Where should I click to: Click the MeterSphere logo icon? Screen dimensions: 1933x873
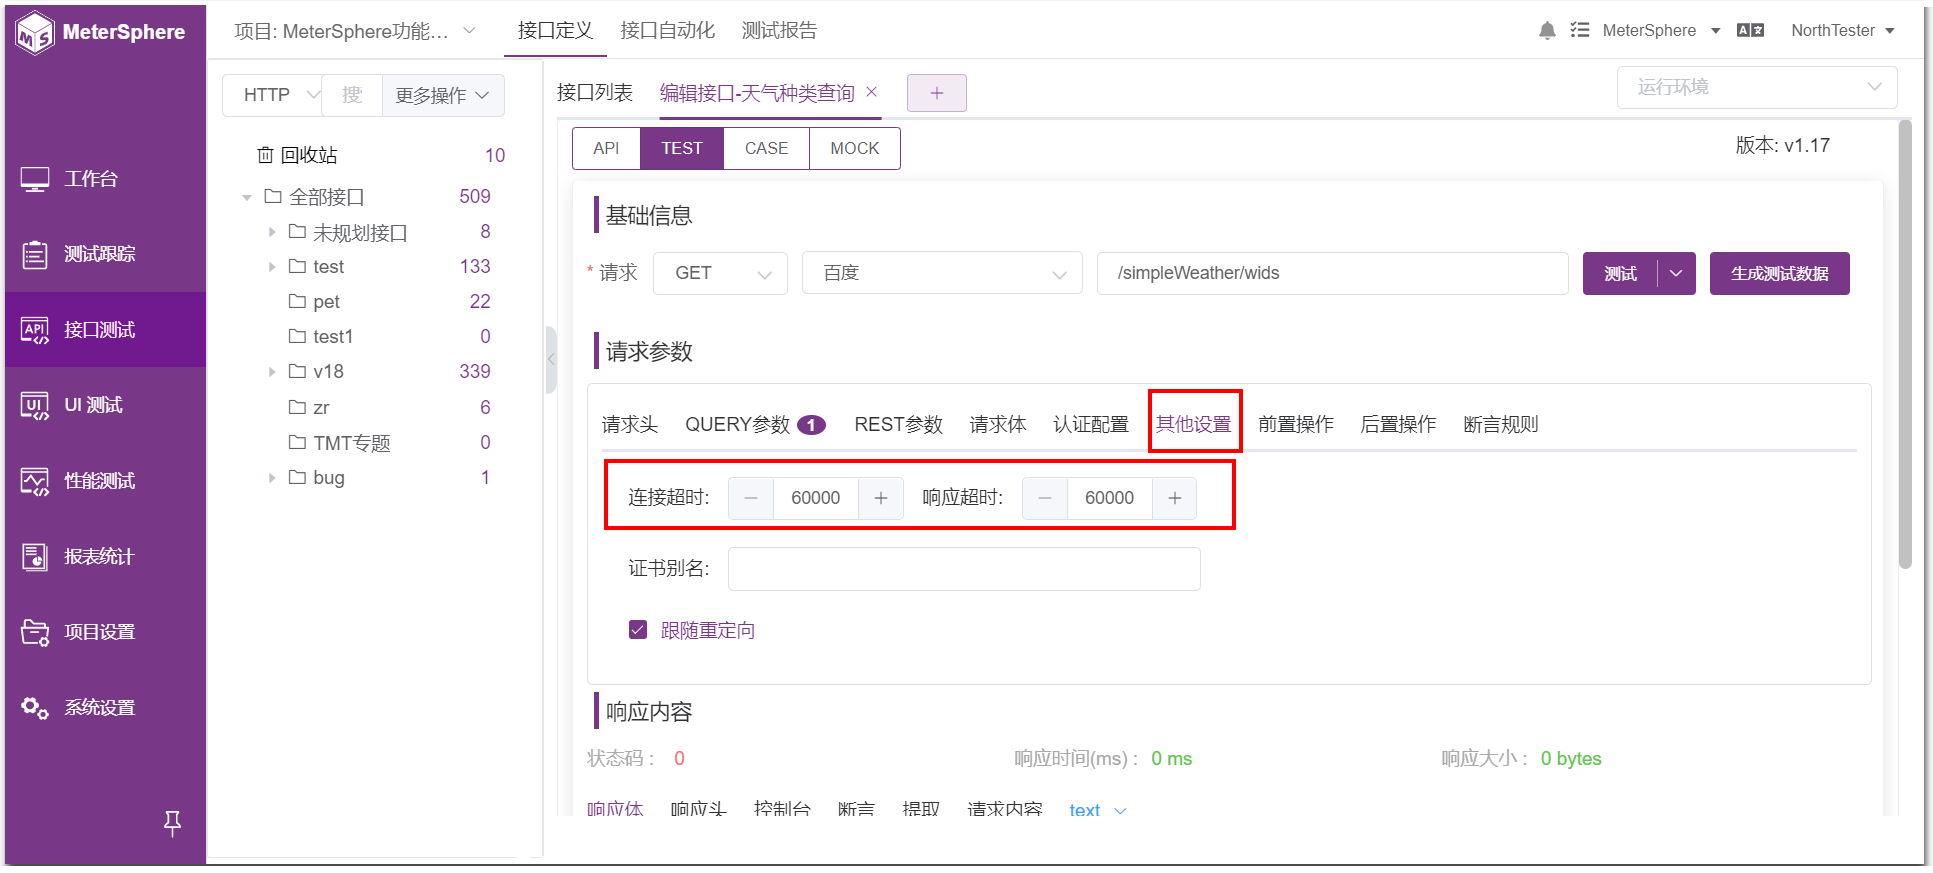point(35,33)
